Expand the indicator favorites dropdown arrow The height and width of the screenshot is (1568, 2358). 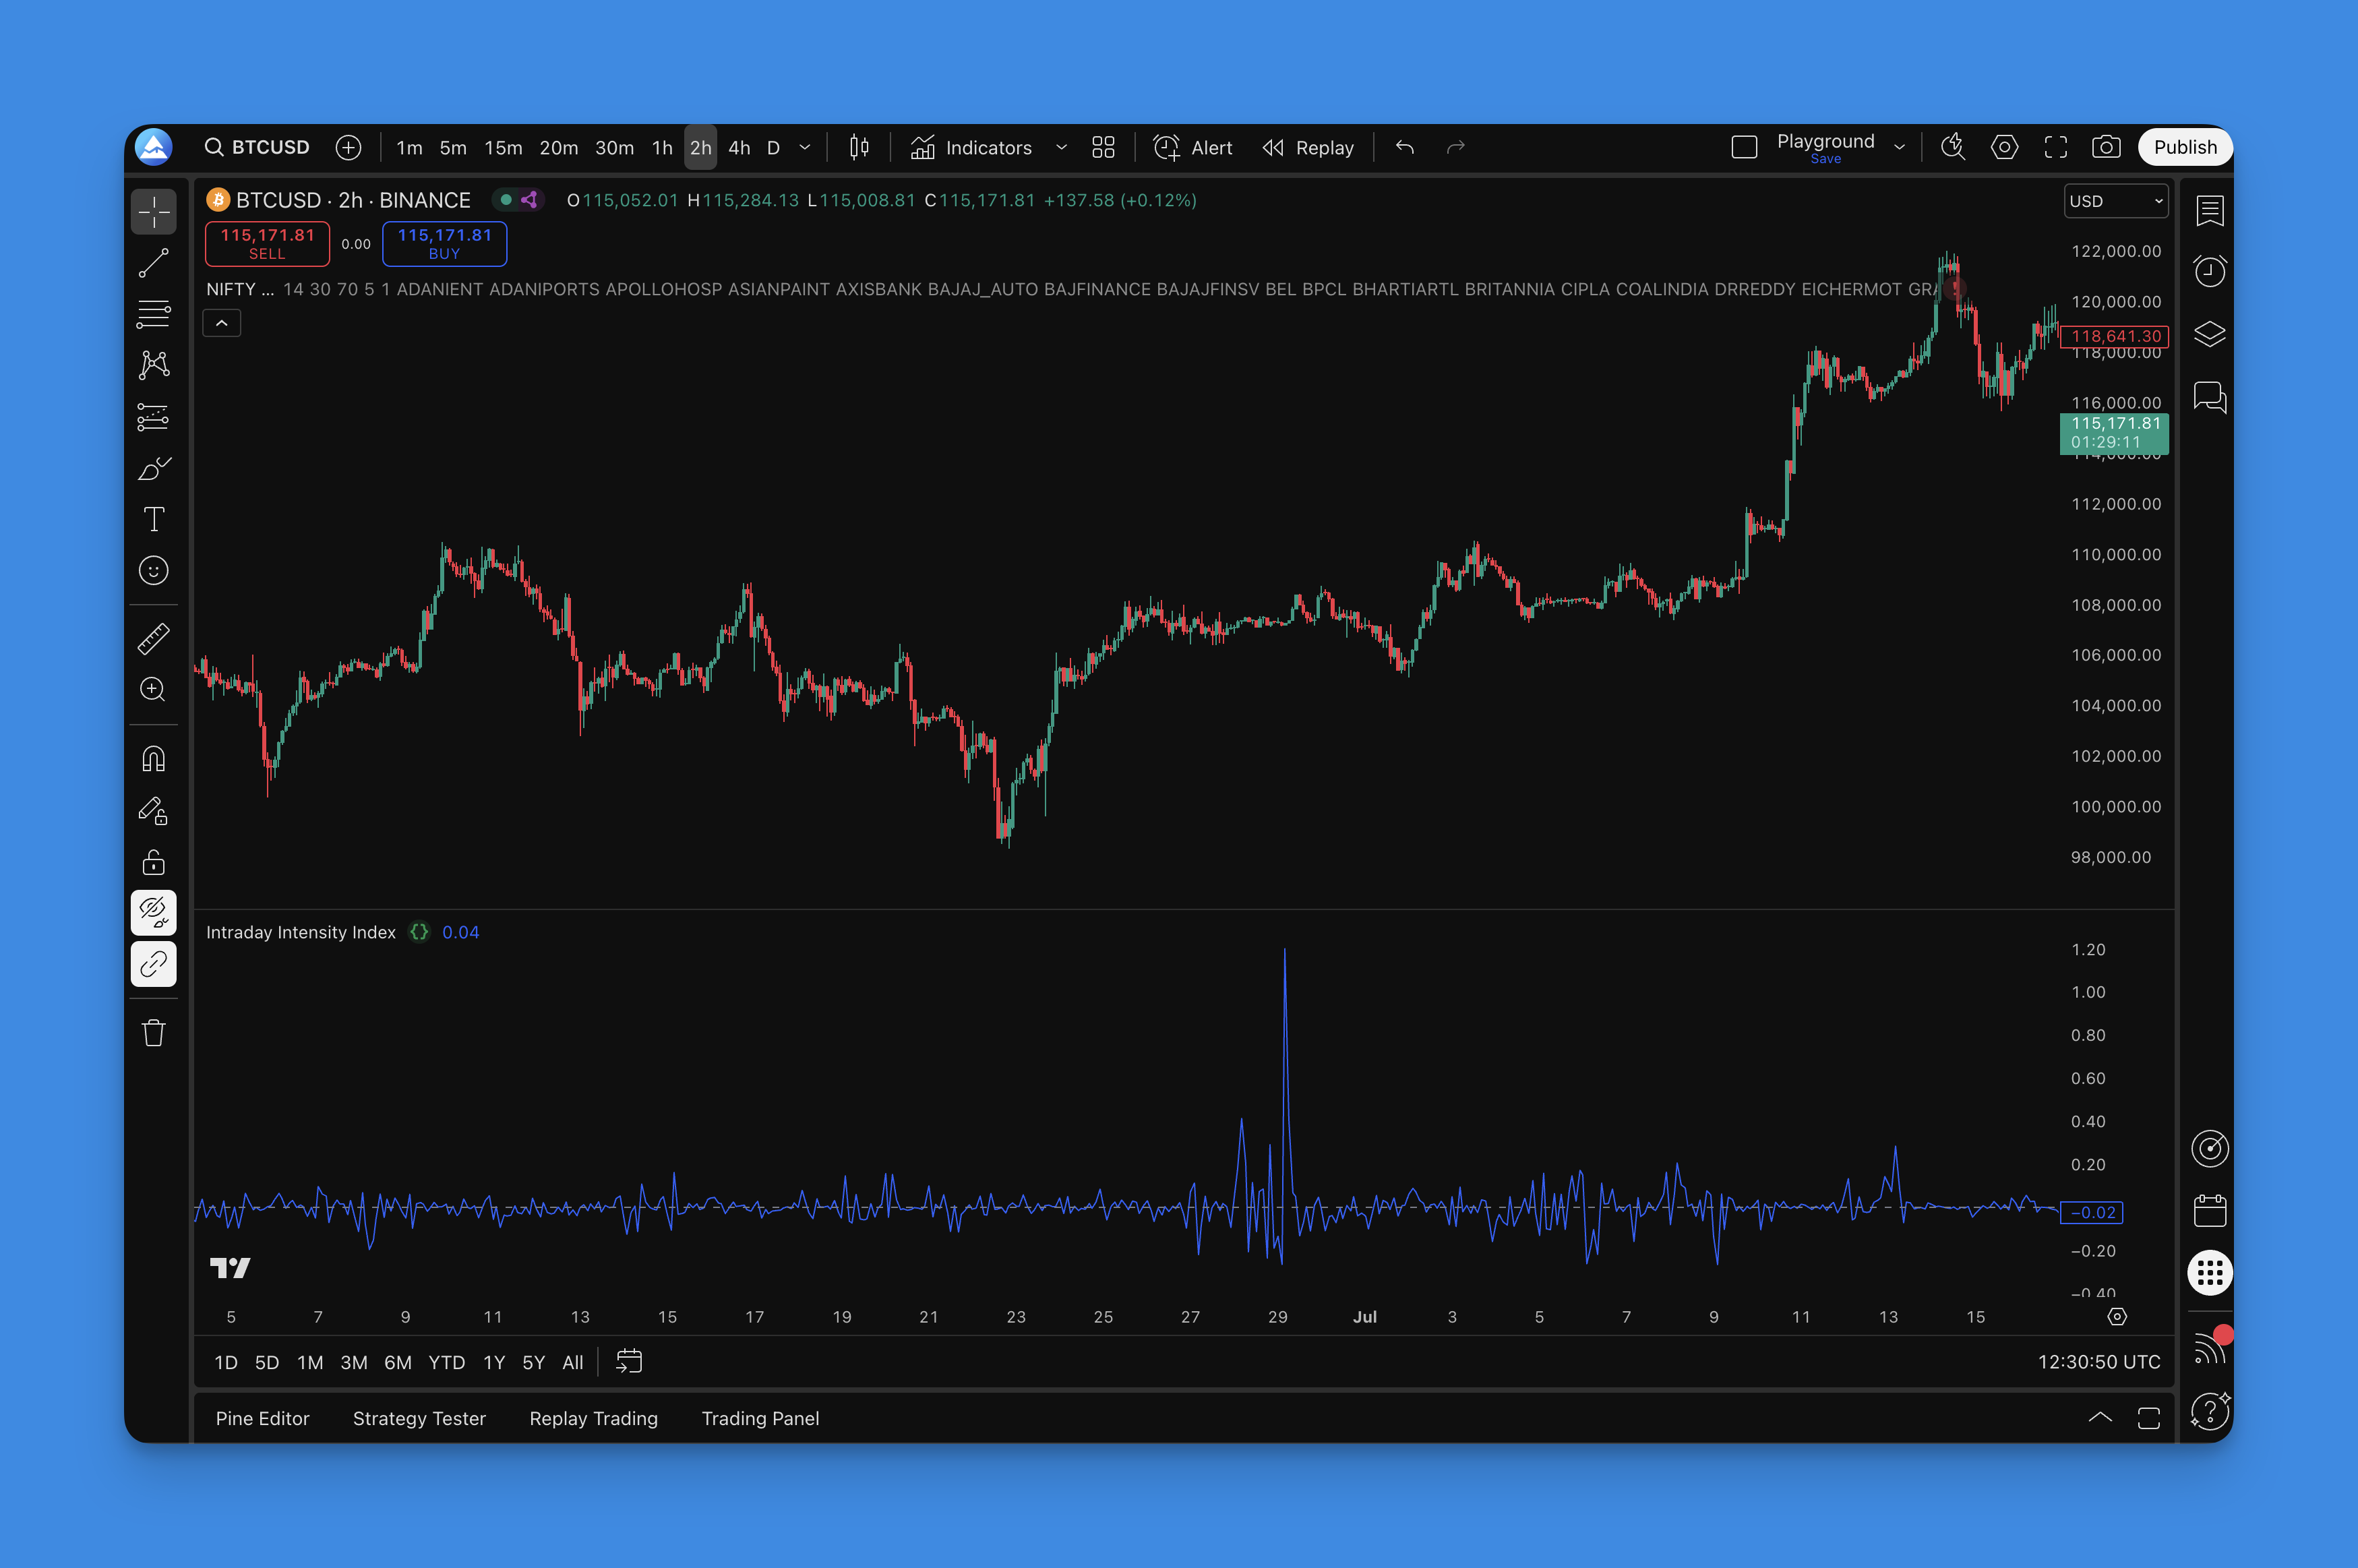click(1061, 148)
